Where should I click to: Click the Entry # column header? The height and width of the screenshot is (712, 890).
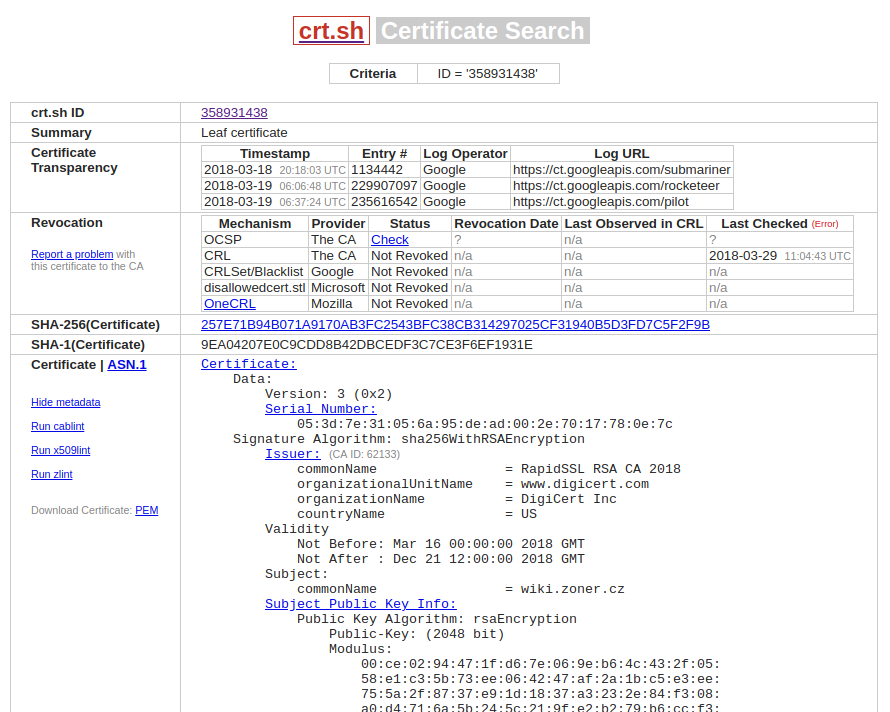(x=384, y=154)
